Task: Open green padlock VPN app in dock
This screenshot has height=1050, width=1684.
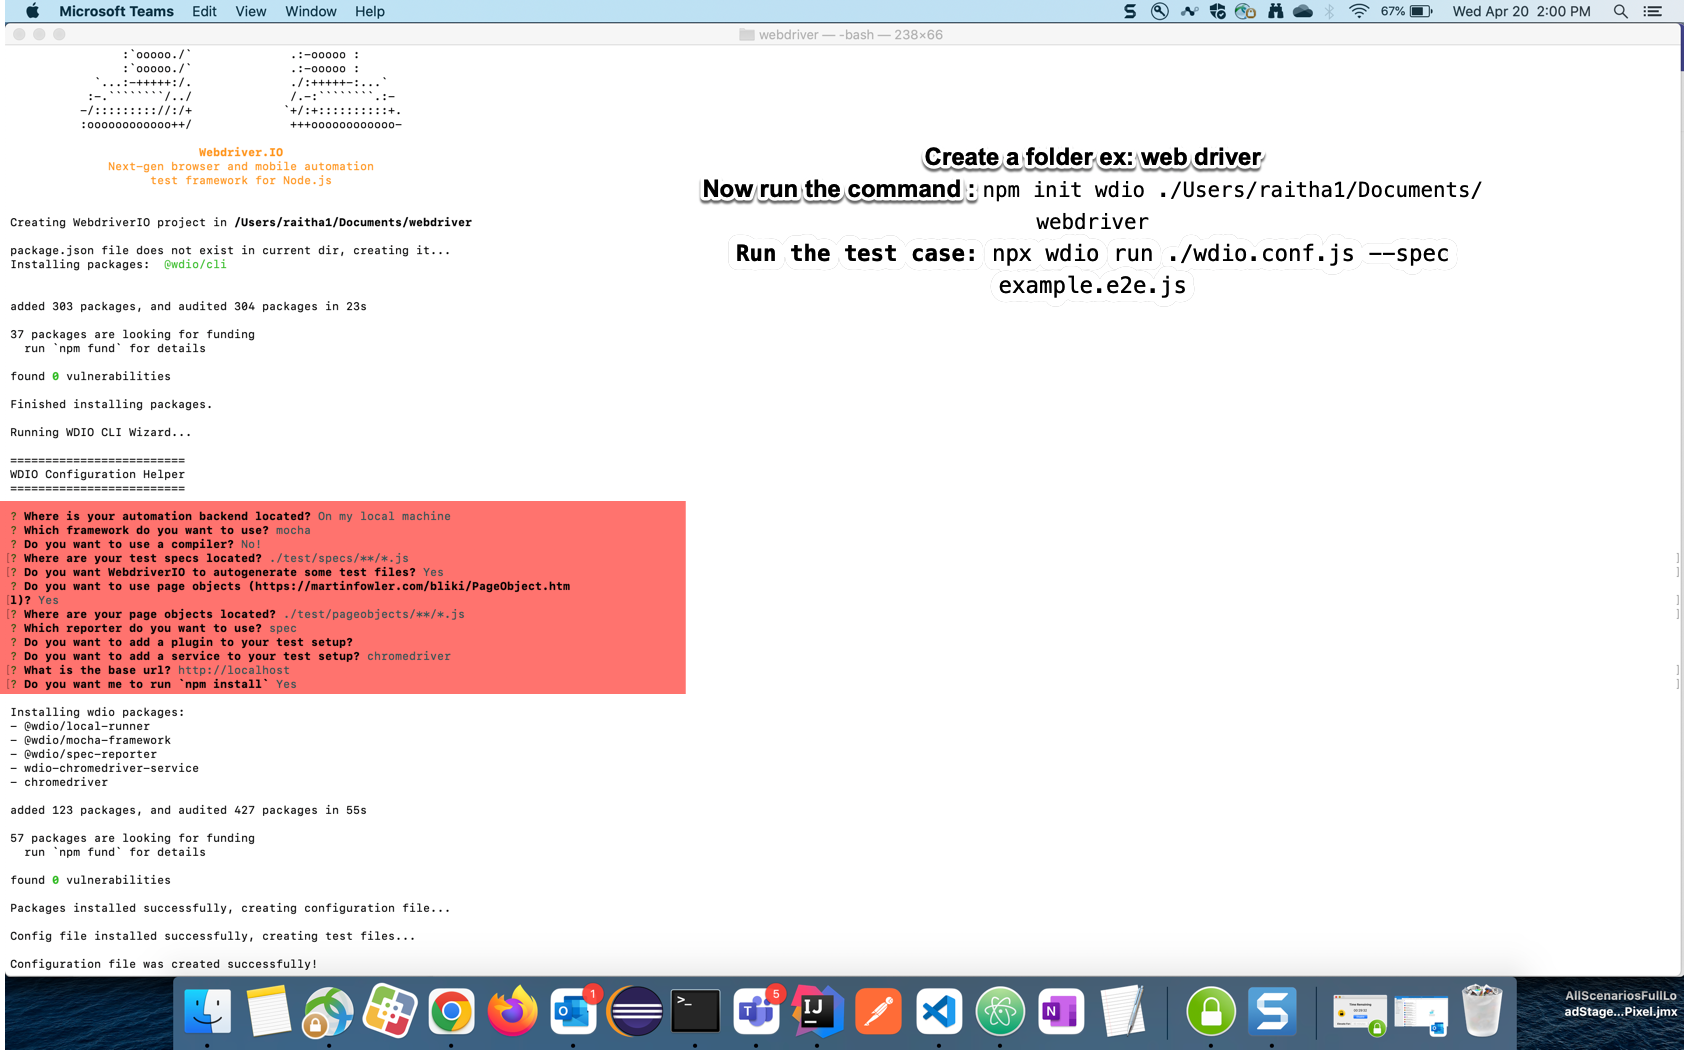Action: click(x=1211, y=1012)
